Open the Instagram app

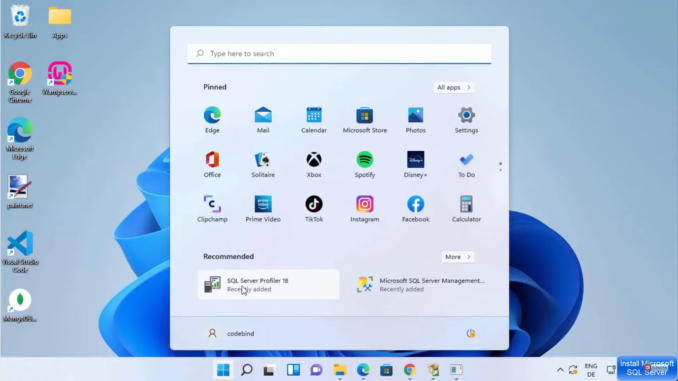click(x=365, y=209)
